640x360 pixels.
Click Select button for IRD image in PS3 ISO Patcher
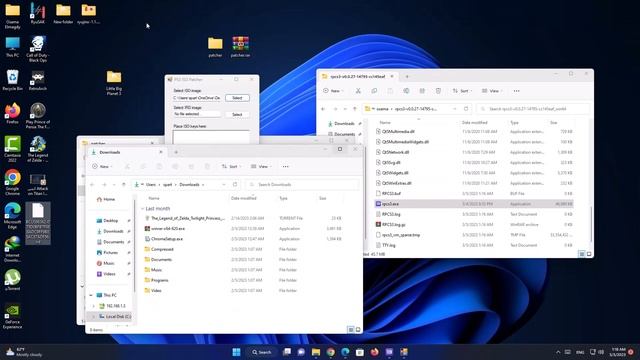(x=237, y=114)
